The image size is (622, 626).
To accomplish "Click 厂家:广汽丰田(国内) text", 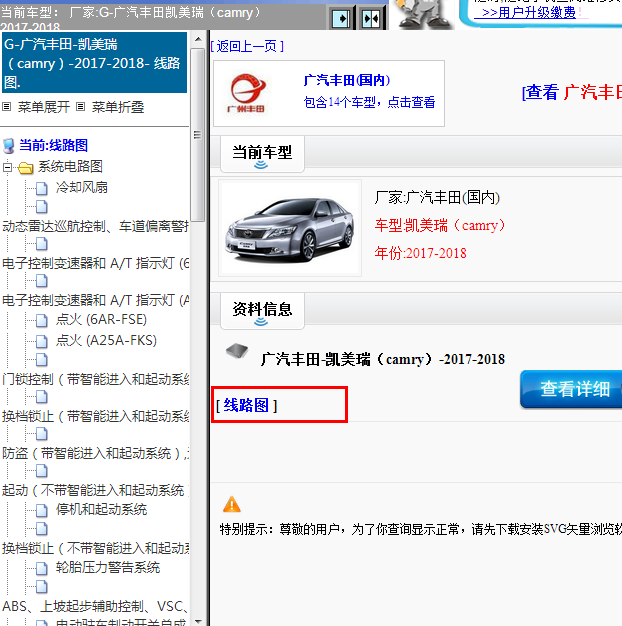I will (x=437, y=198).
